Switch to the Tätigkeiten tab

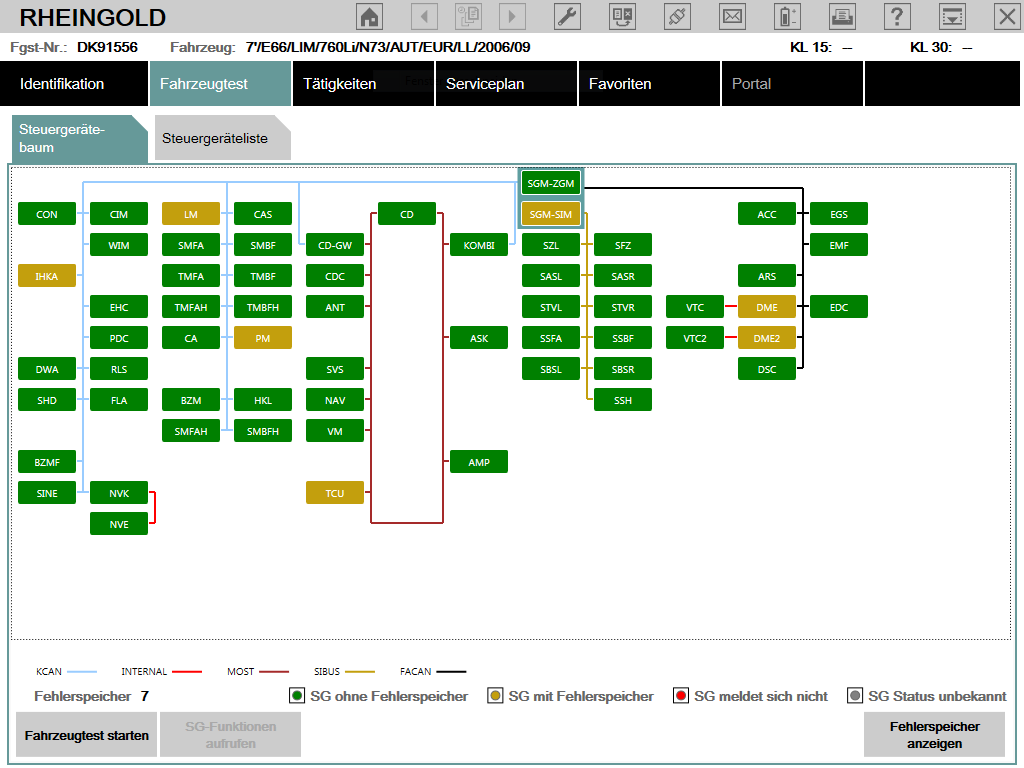tap(363, 84)
